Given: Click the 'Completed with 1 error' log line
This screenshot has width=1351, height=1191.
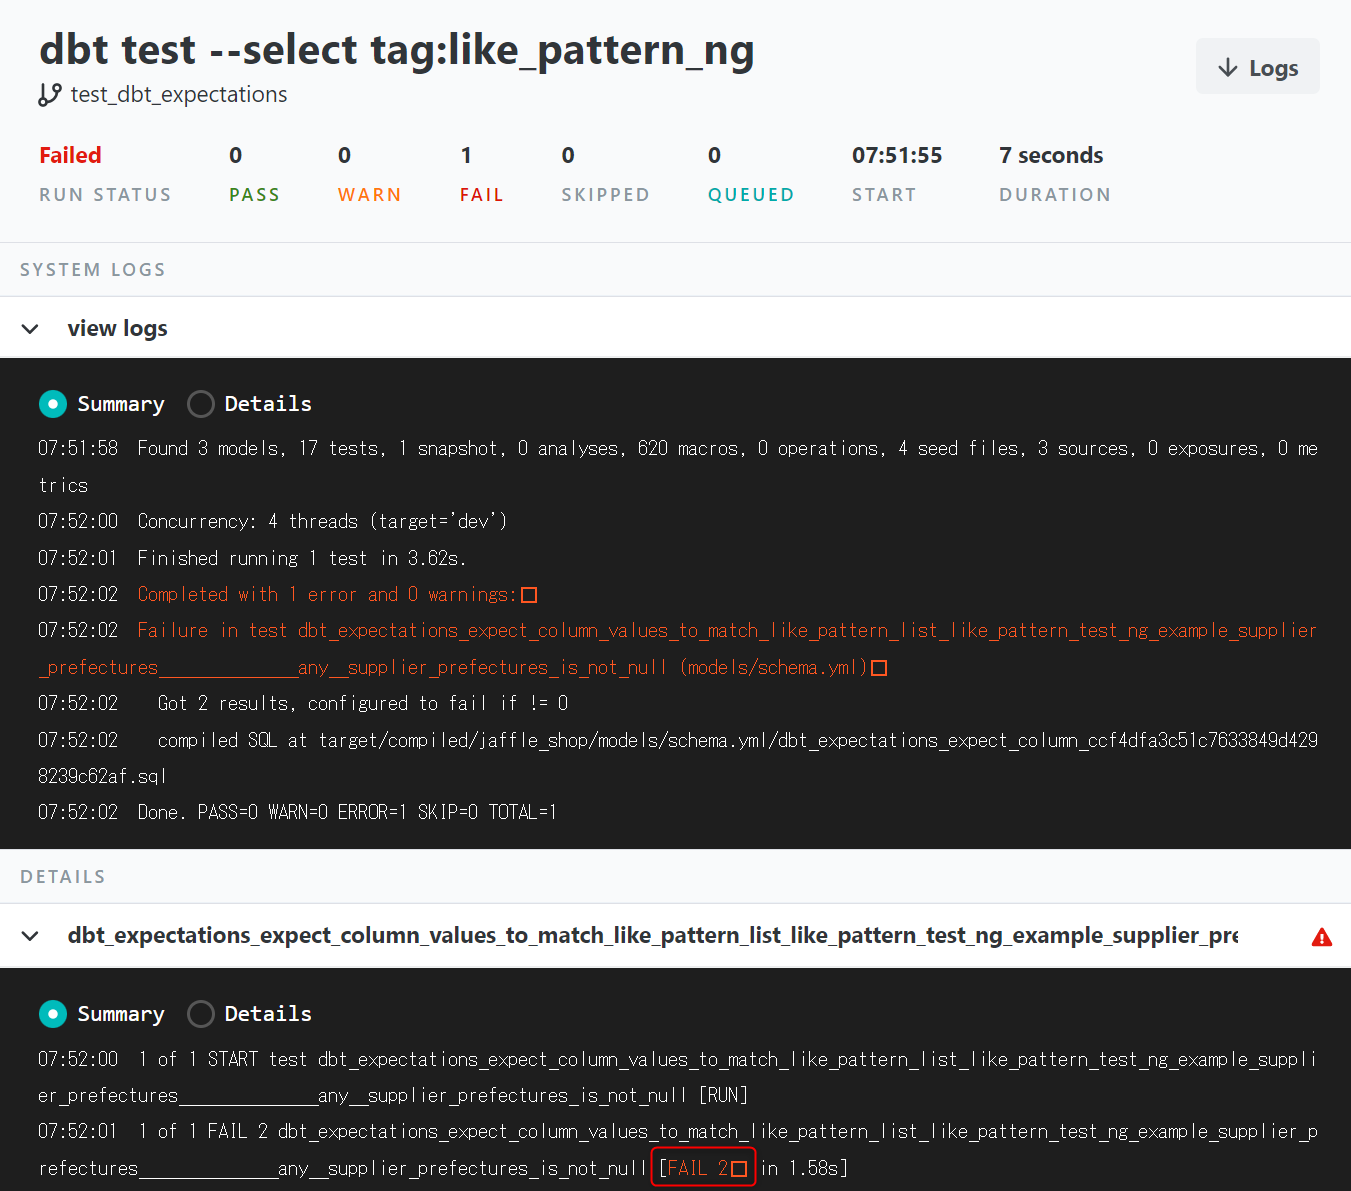Looking at the screenshot, I should click(326, 595).
